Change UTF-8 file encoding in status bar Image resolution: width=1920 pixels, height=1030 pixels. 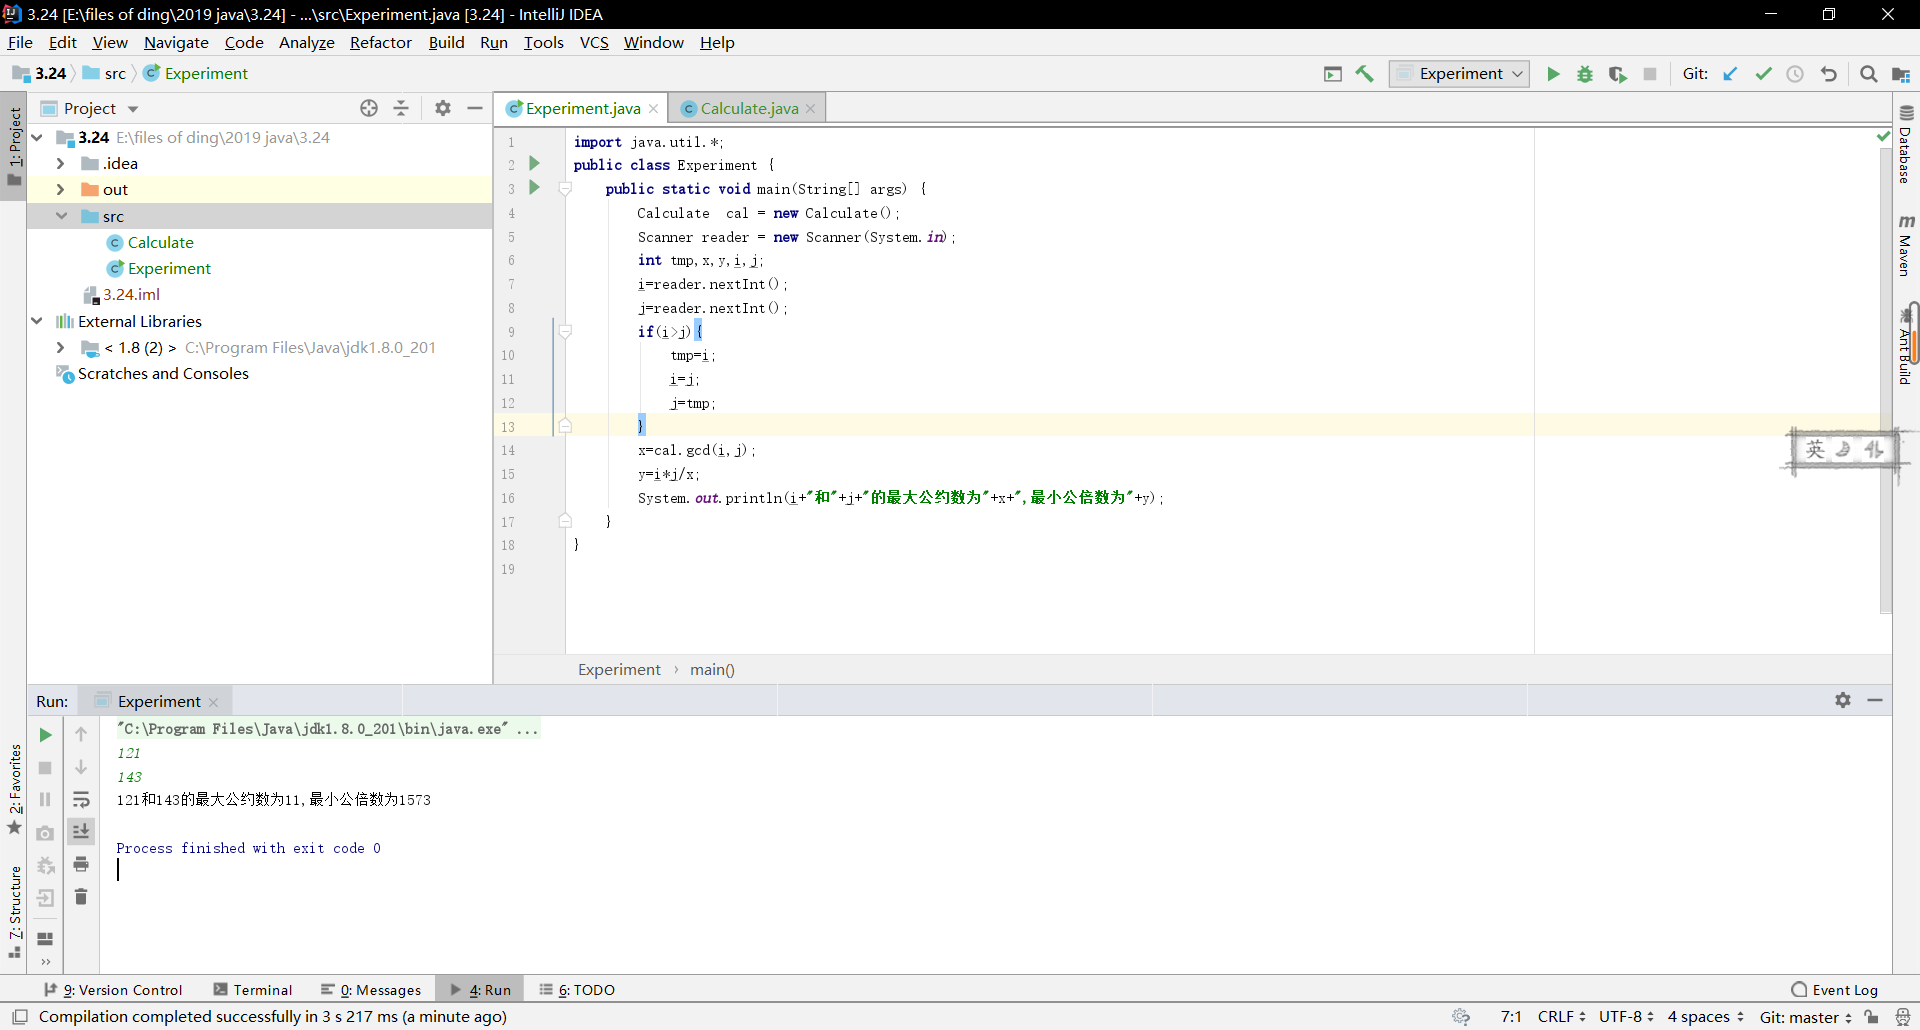[x=1626, y=1017]
